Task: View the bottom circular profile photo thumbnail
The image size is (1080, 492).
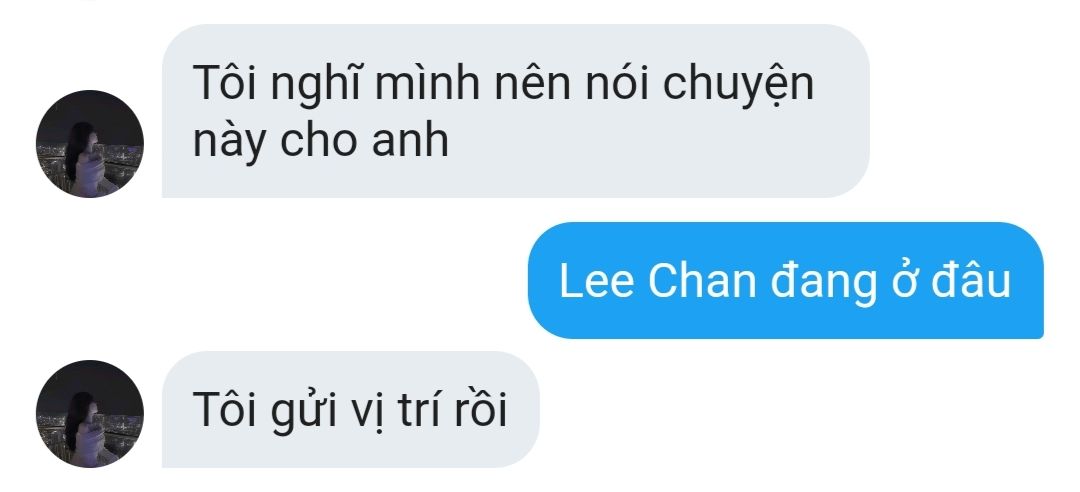Action: point(90,413)
